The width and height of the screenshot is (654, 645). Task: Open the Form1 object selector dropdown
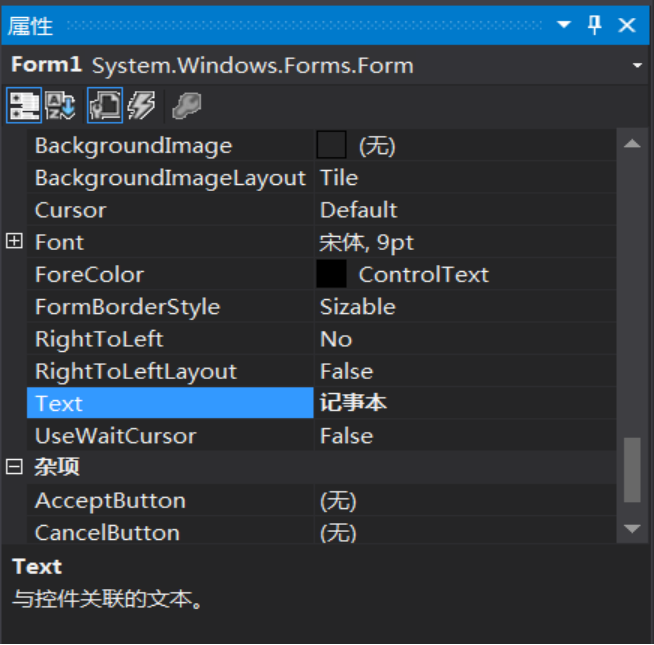pyautogui.click(x=637, y=66)
